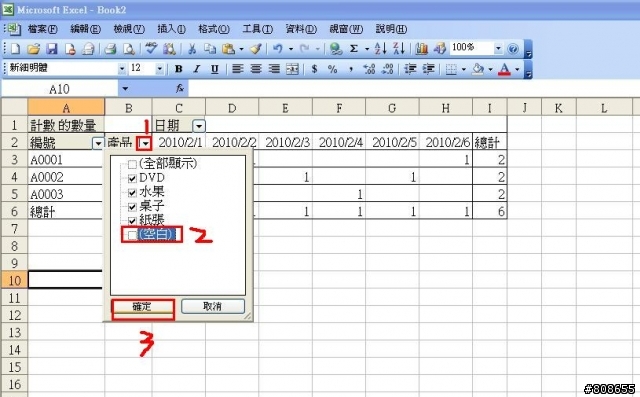Save the workbook with the Save icon

tap(52, 49)
